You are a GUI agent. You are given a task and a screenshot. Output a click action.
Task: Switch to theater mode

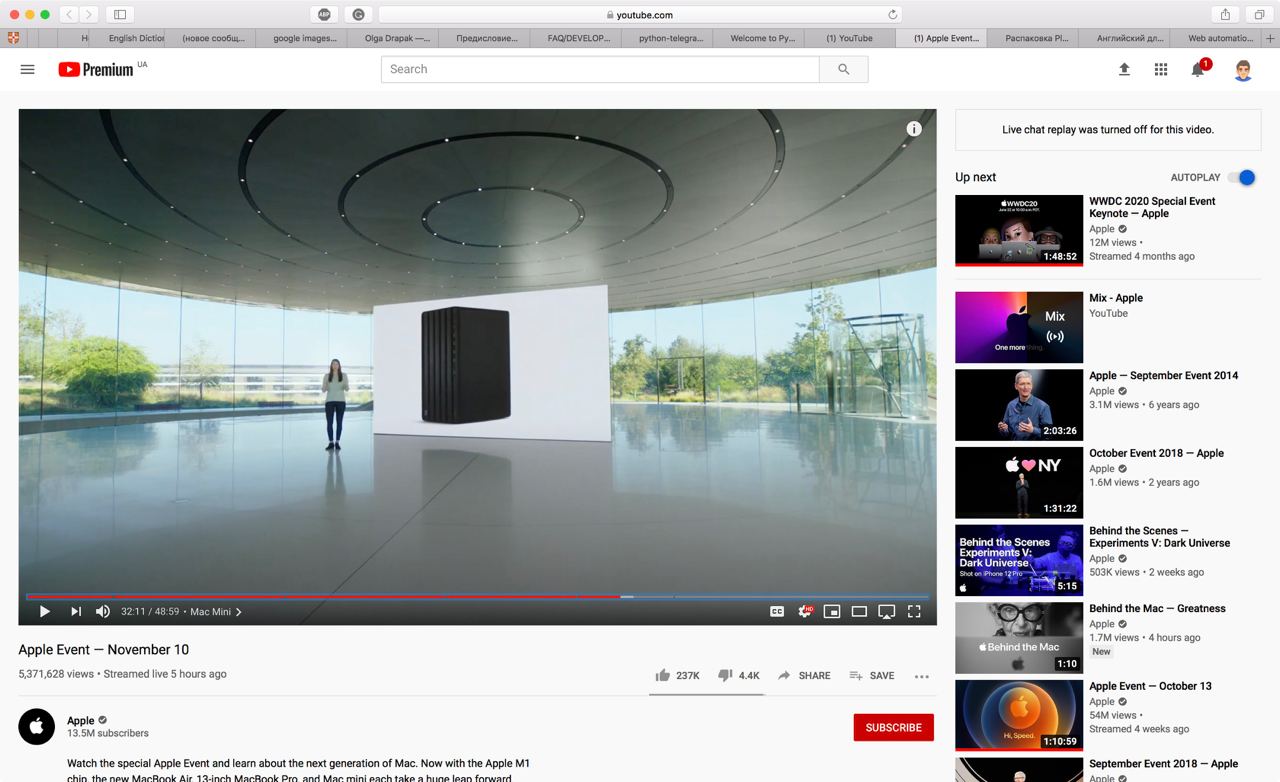pyautogui.click(x=859, y=611)
